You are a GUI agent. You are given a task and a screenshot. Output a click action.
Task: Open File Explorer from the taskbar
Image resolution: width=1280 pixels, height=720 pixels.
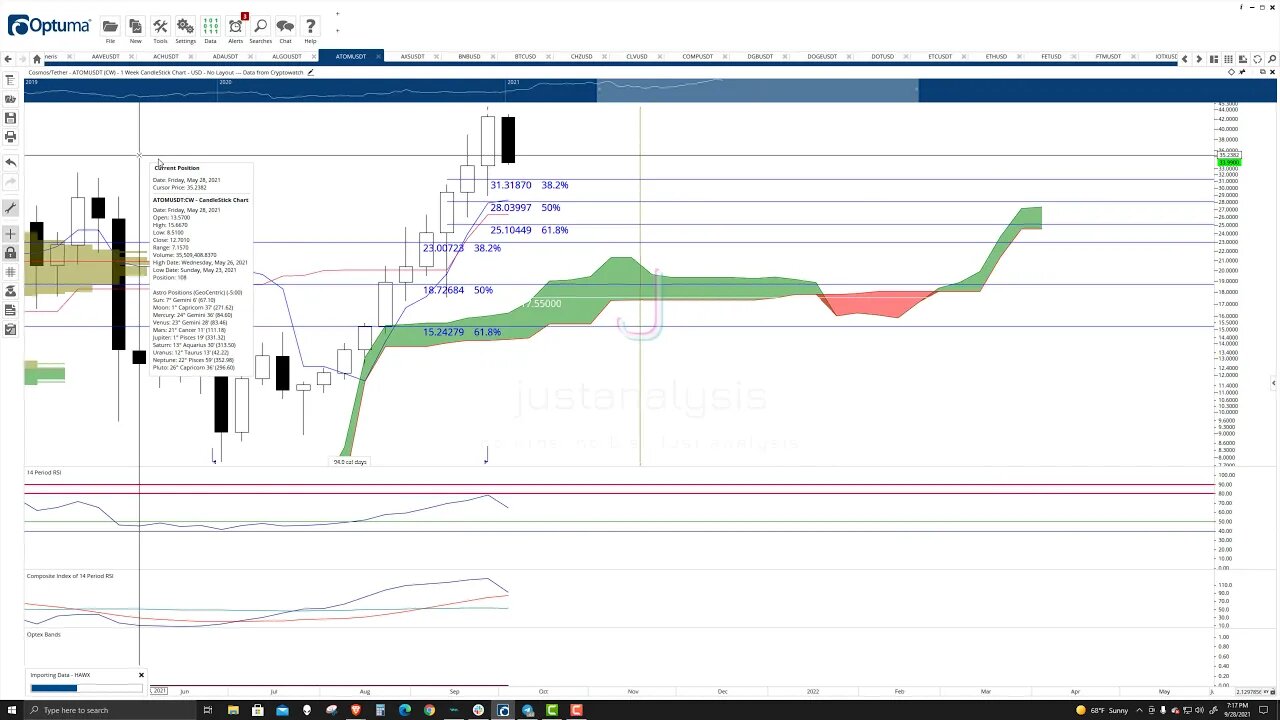pos(233,710)
